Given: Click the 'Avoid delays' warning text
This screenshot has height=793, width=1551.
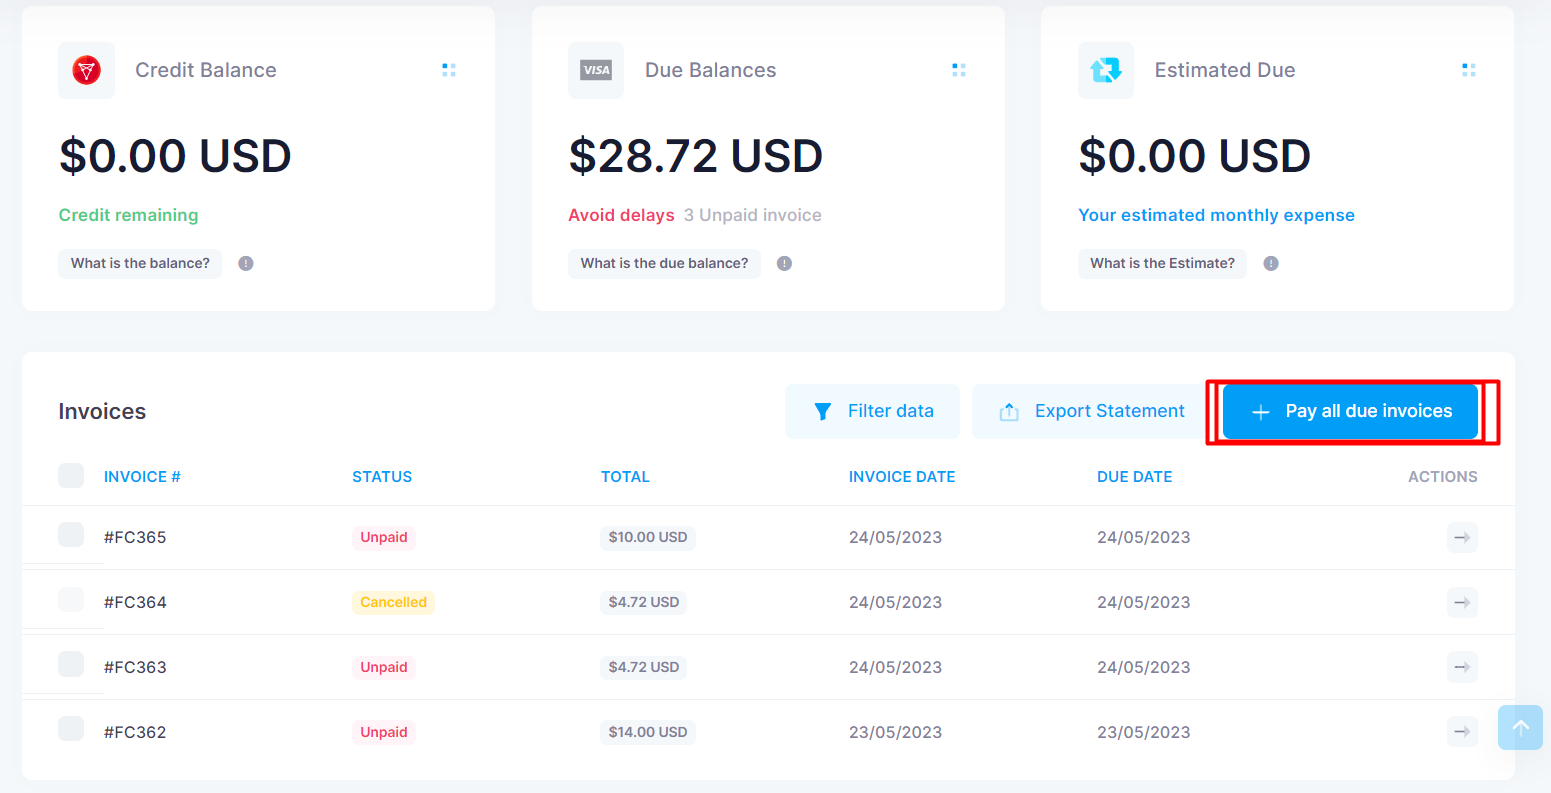Looking at the screenshot, I should tap(621, 215).
